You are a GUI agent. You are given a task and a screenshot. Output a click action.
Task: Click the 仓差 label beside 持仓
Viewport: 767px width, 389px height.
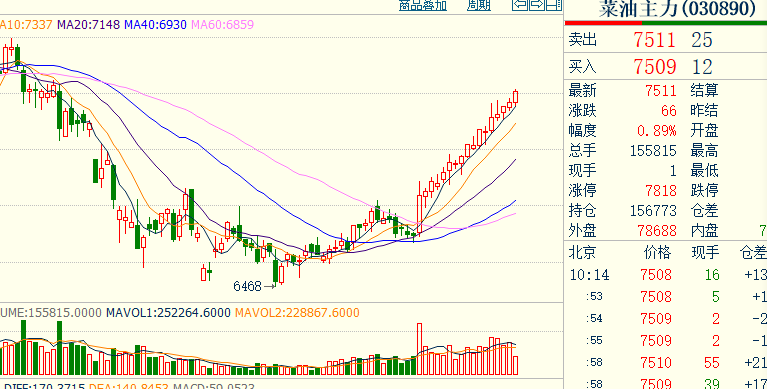[704, 210]
